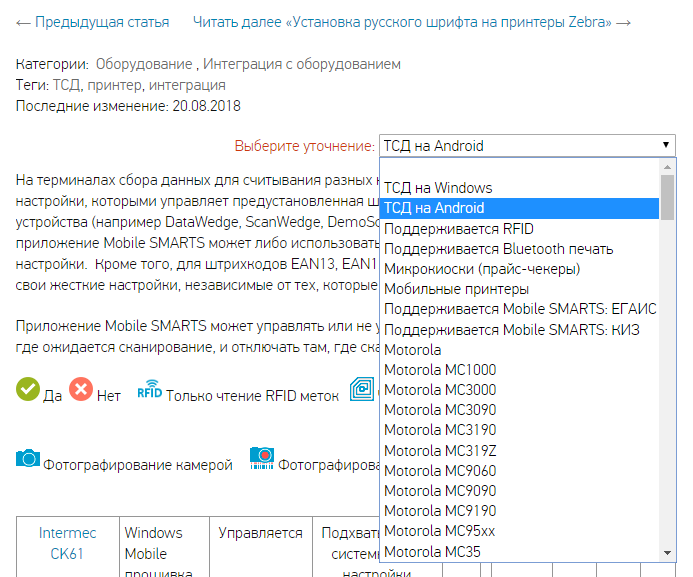The width and height of the screenshot is (693, 577).
Task: Click the 'Windows Mobile' table cell
Action: [x=164, y=547]
